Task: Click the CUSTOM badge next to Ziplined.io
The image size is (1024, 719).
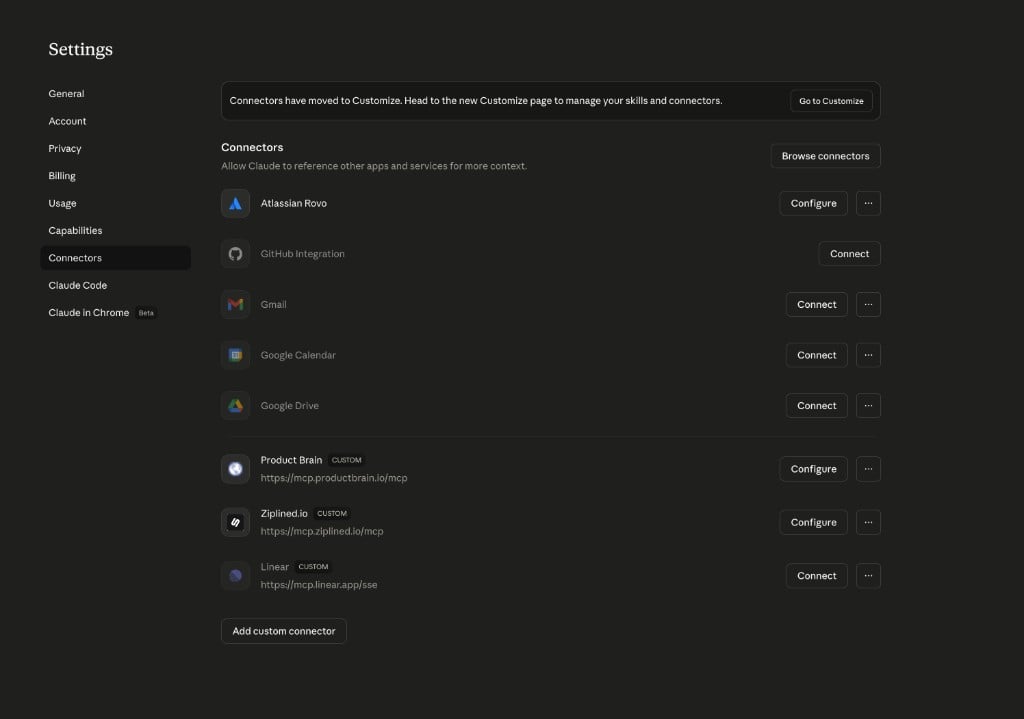Action: pyautogui.click(x=332, y=513)
